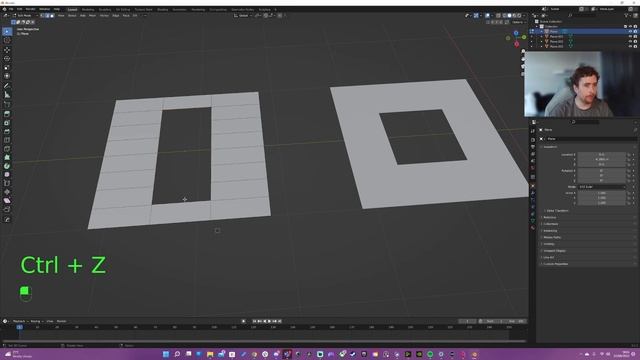Collapse the Collection tree in outliner

(537, 26)
